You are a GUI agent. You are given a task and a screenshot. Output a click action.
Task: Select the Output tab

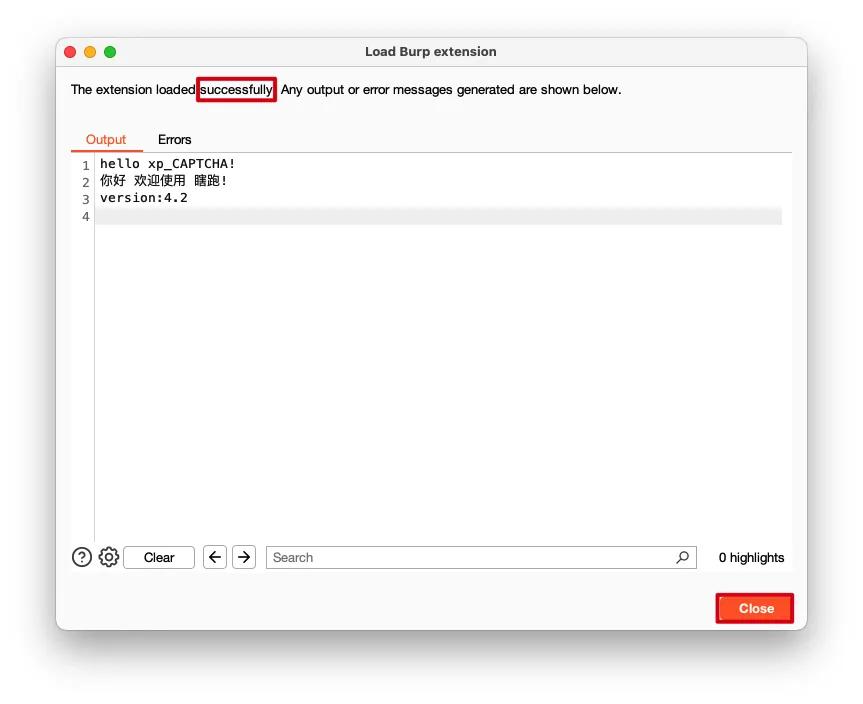(106, 140)
